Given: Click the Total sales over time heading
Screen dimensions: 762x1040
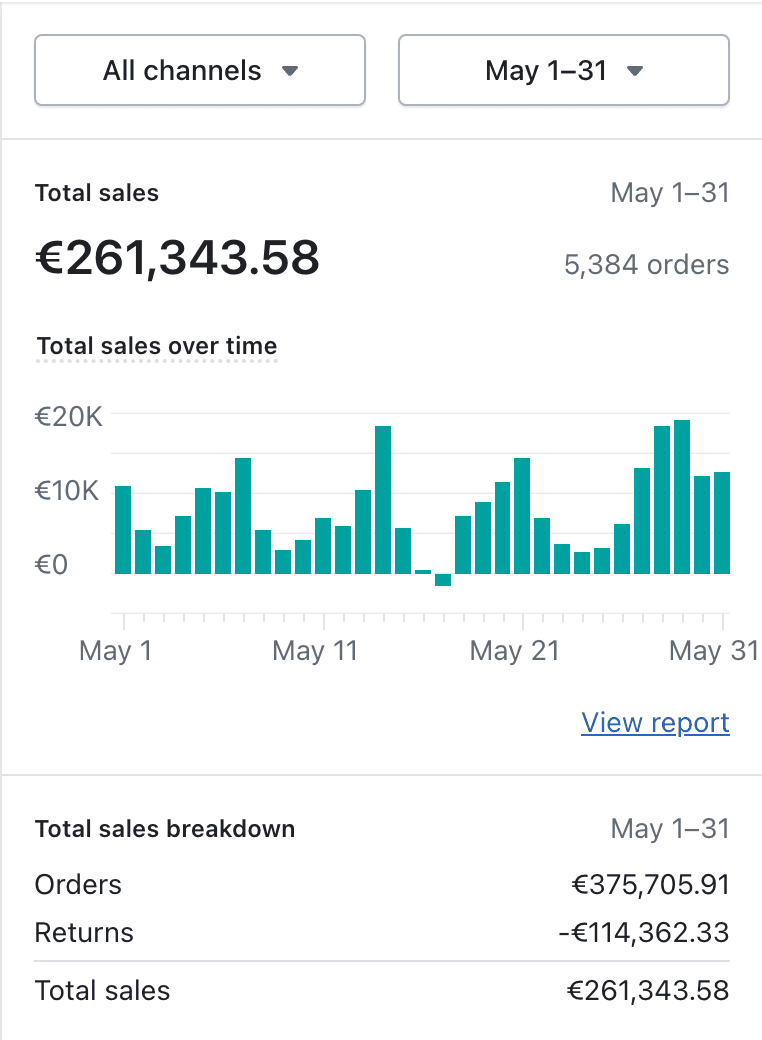Looking at the screenshot, I should (x=157, y=346).
